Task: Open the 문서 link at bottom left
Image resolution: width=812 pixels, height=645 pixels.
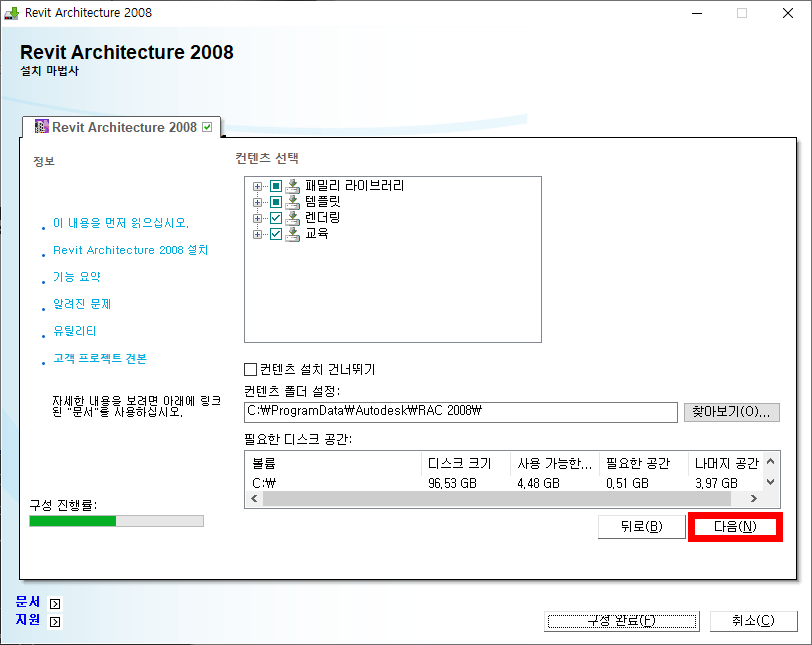Action: pos(28,602)
